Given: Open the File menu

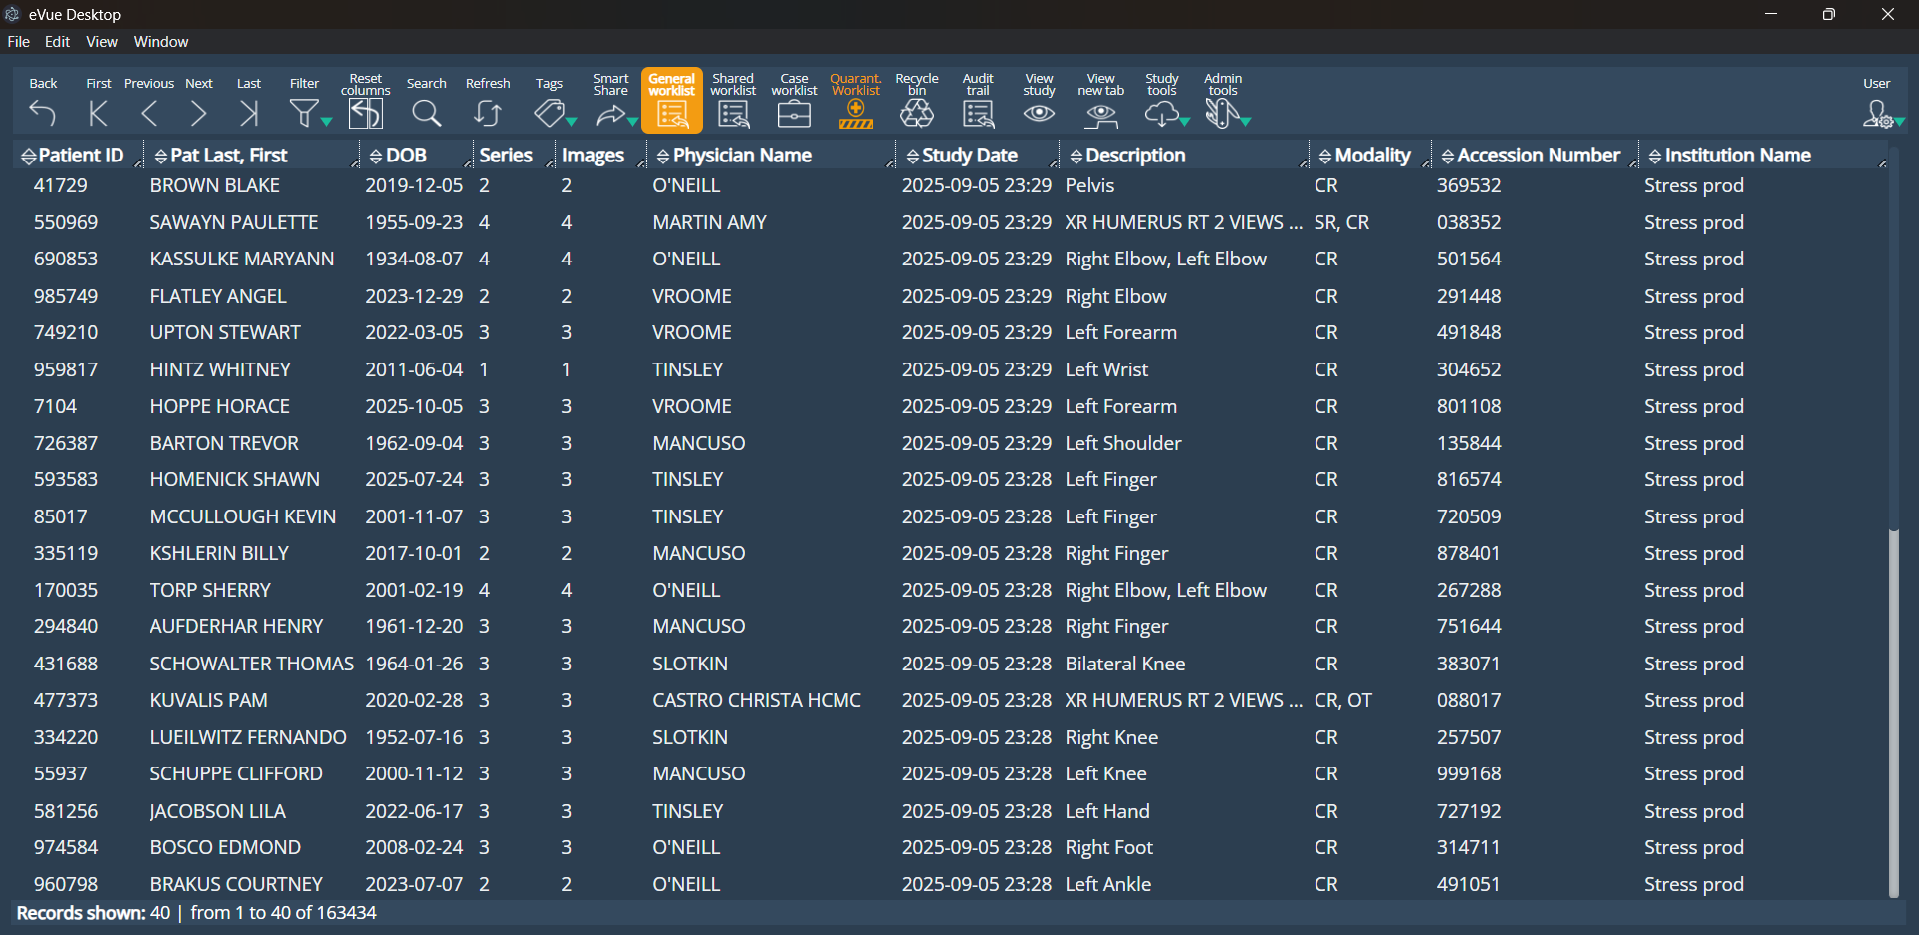Looking at the screenshot, I should coord(18,42).
